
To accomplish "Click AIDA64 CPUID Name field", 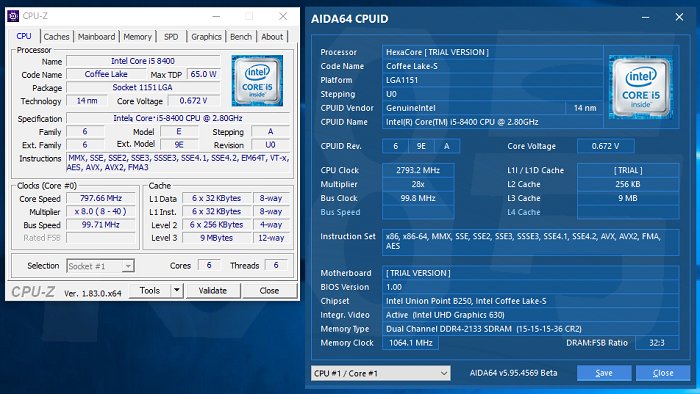I will (x=492, y=122).
